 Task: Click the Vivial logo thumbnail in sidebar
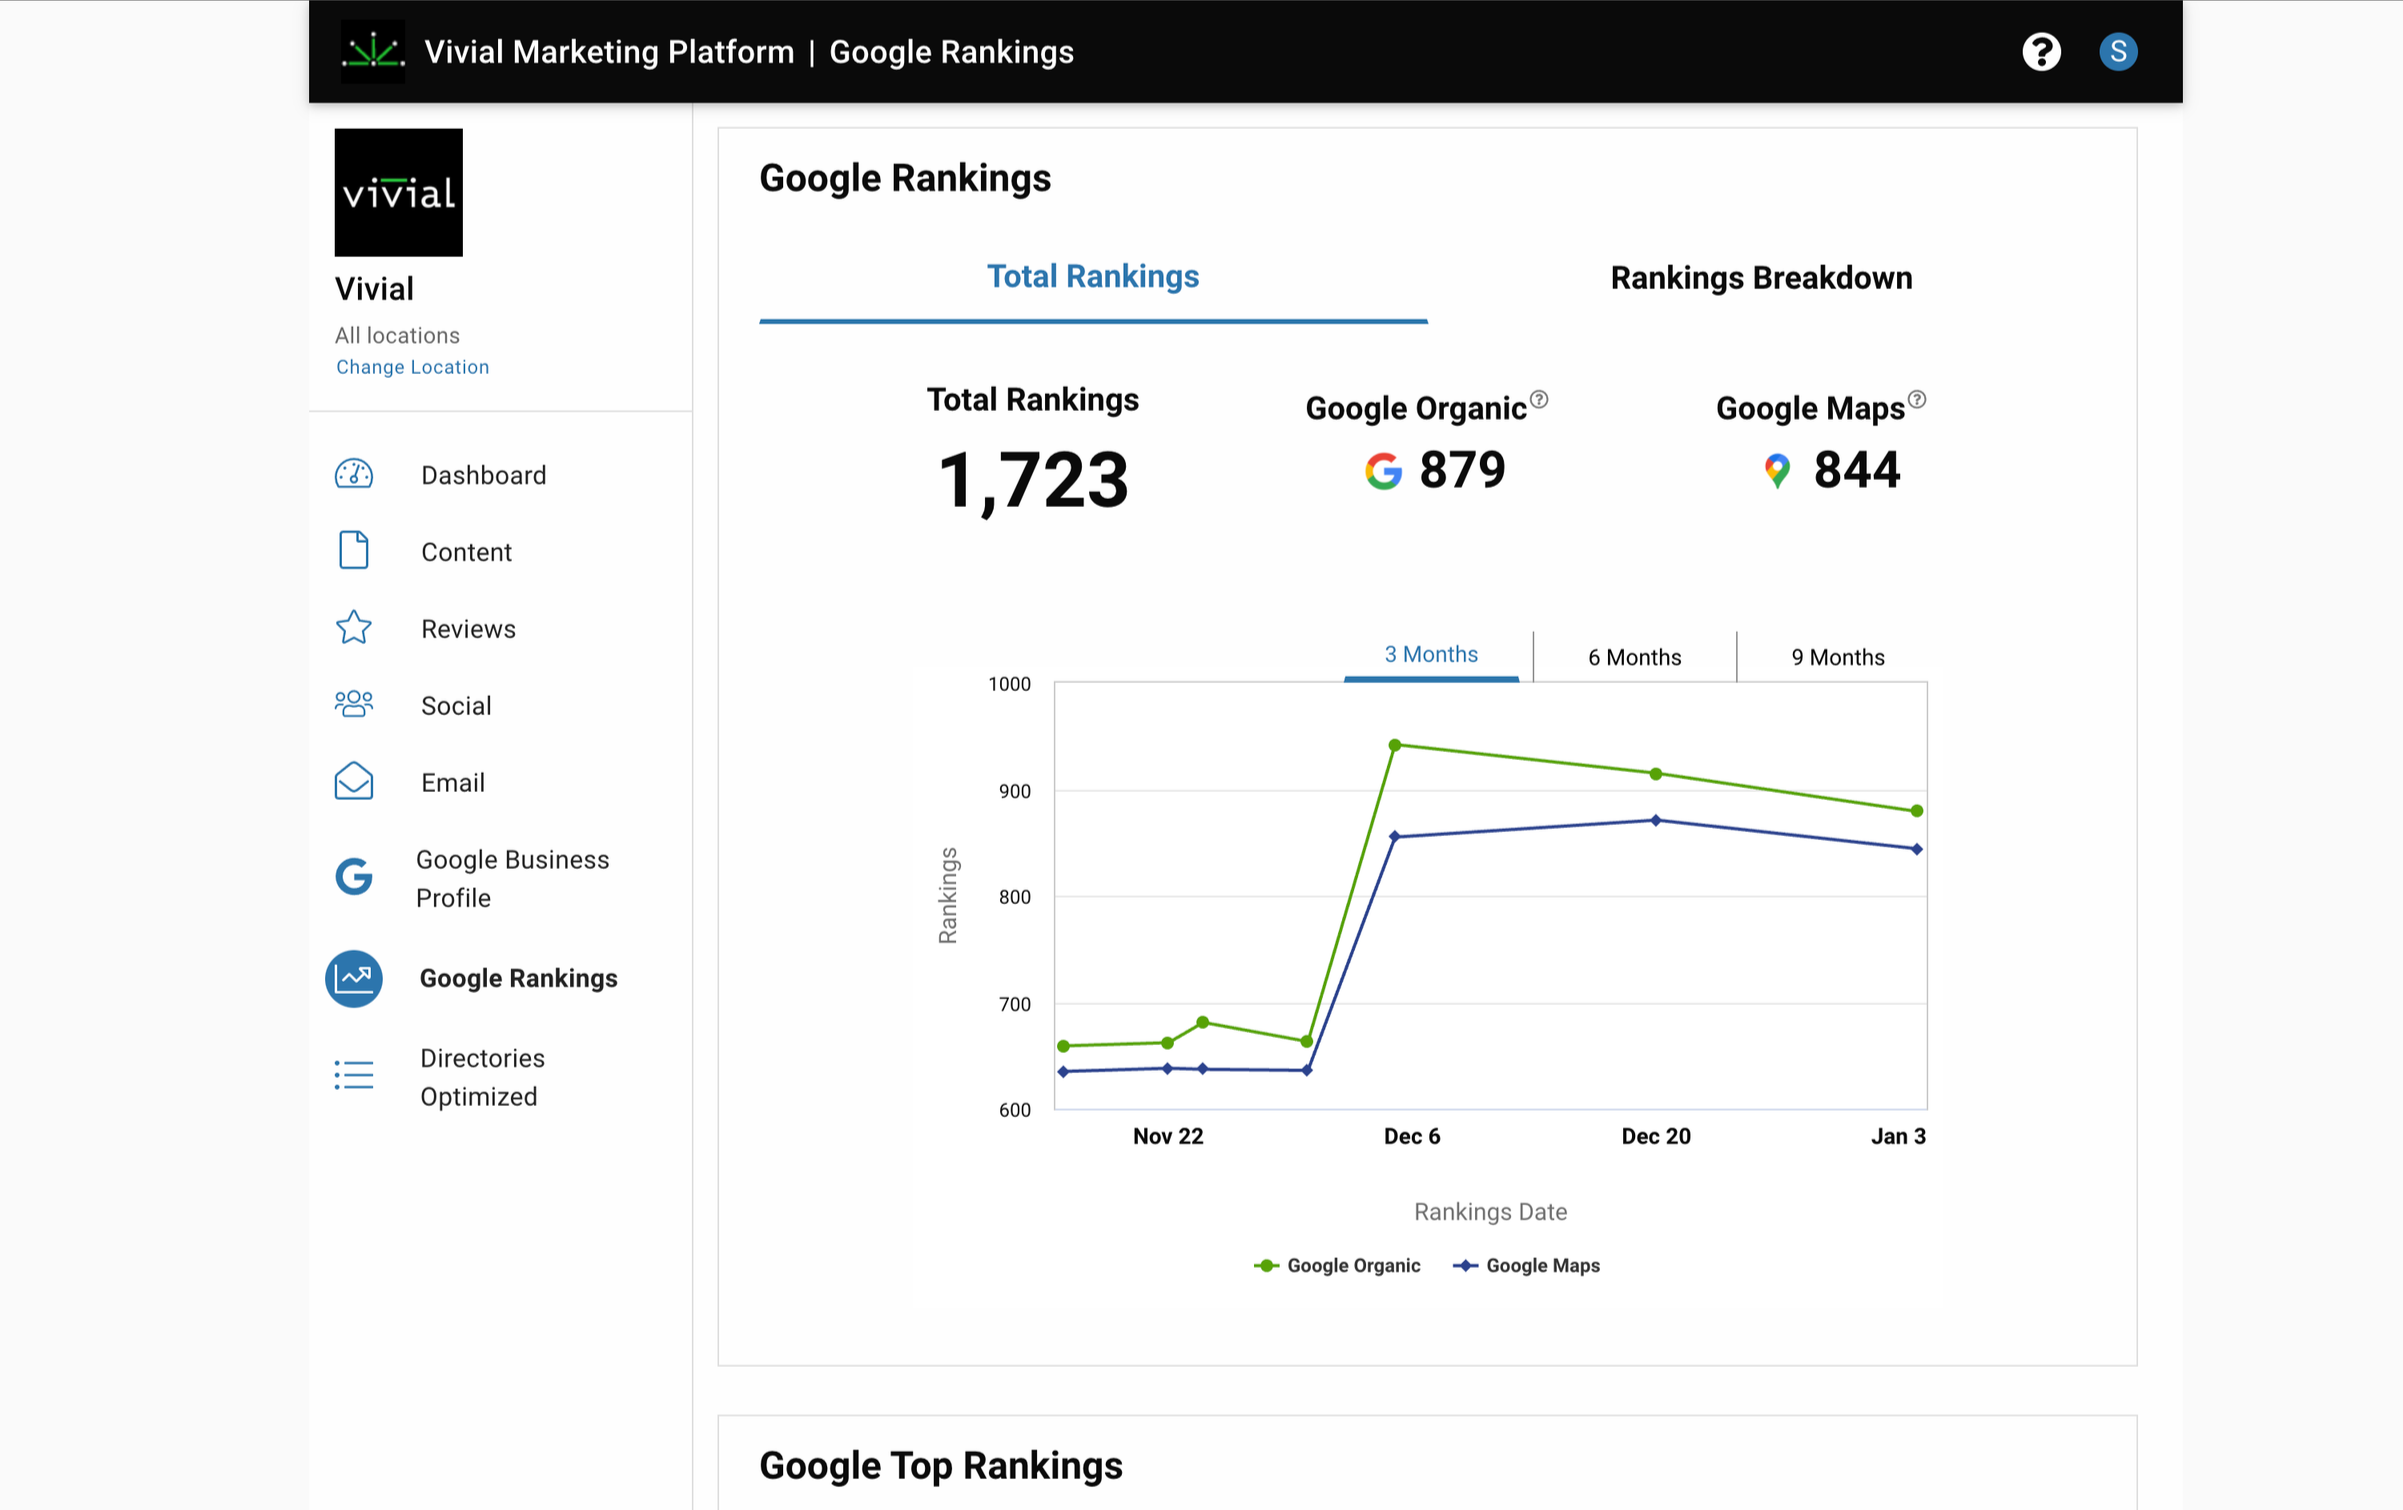(x=398, y=192)
